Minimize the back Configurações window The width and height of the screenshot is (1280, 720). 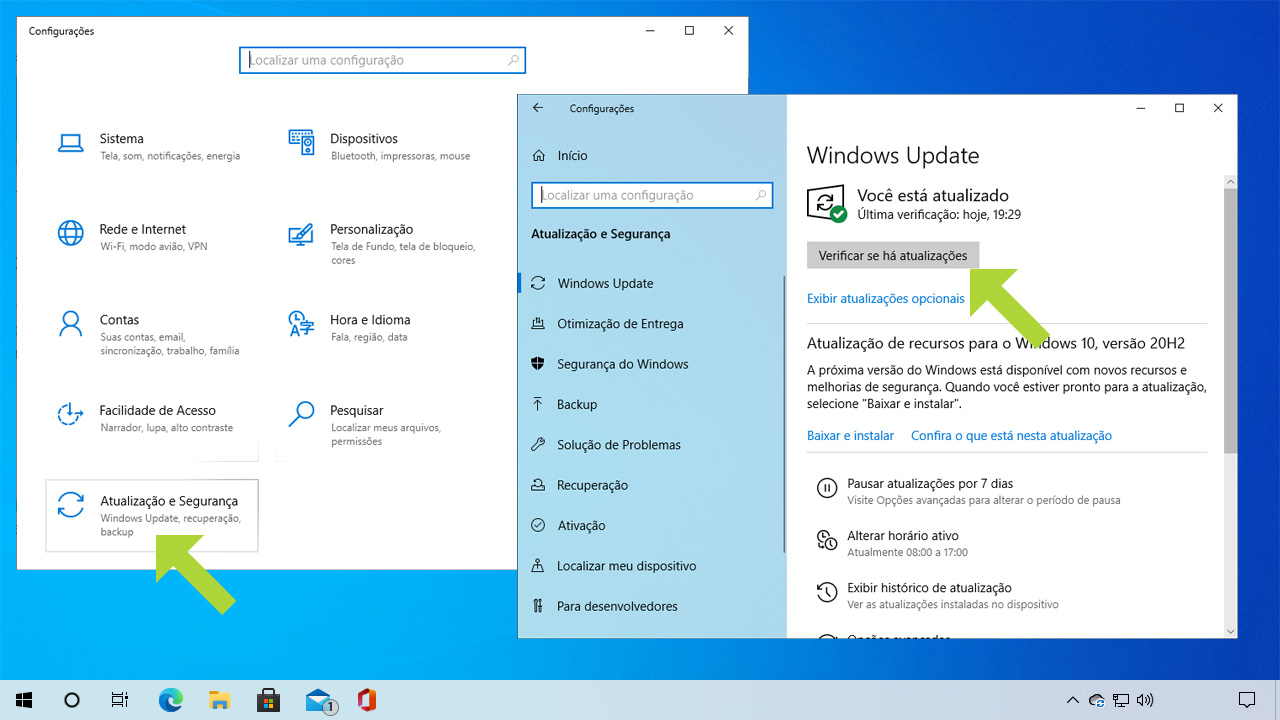click(x=650, y=31)
